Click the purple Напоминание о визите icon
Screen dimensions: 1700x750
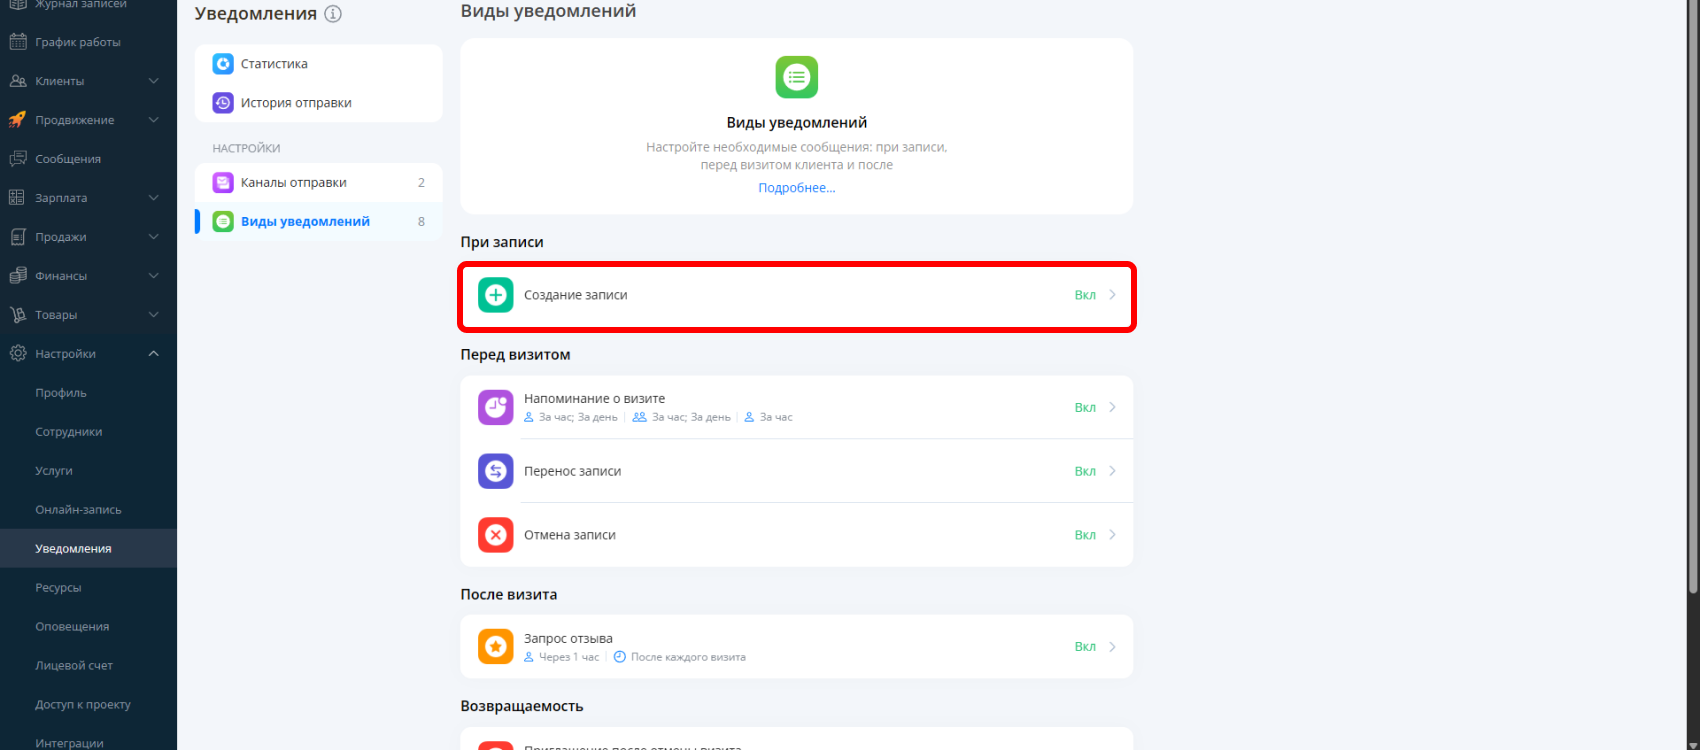495,407
